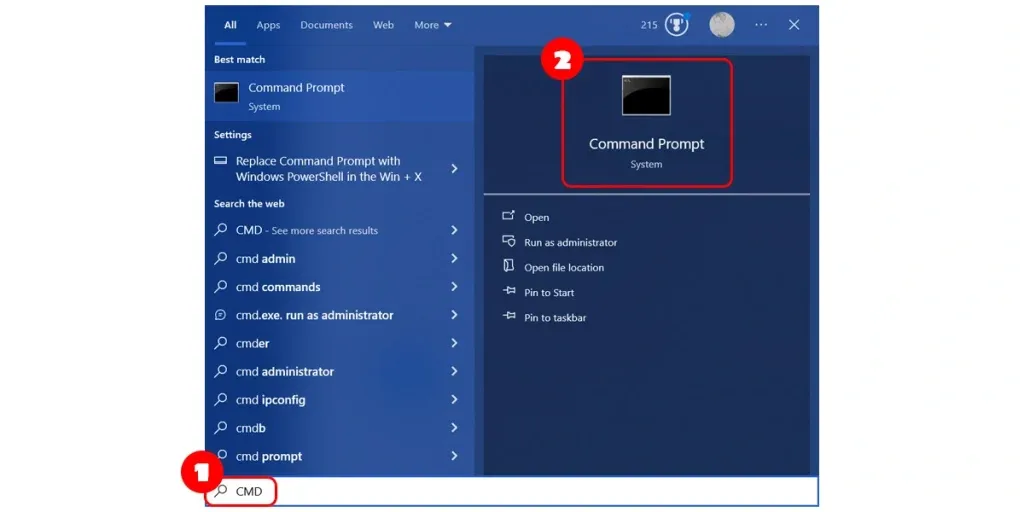Click the Command Prompt title in preview pane
Screen dimensions: 1024x512
(x=647, y=144)
